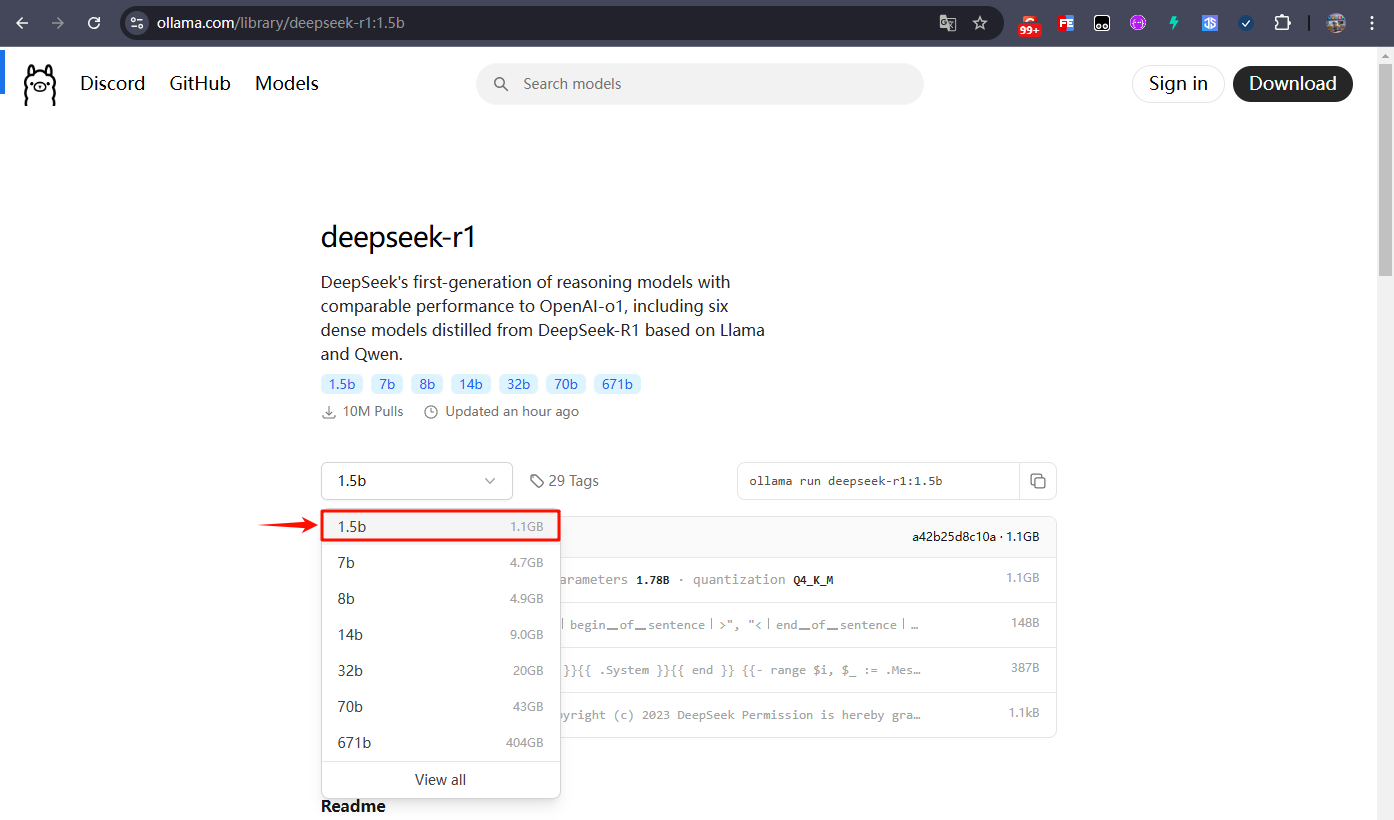Click the clock icon beside Updated an hour ago
This screenshot has width=1394, height=820.
[x=430, y=411]
